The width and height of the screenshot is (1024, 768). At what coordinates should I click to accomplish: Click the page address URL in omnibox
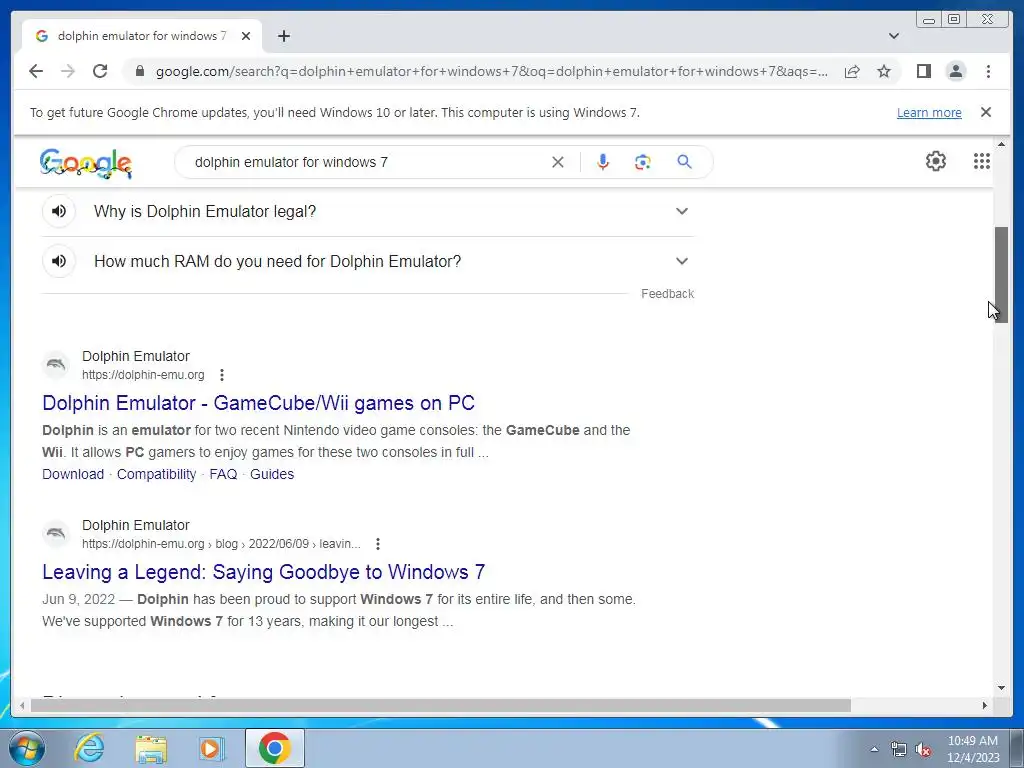tap(492, 71)
